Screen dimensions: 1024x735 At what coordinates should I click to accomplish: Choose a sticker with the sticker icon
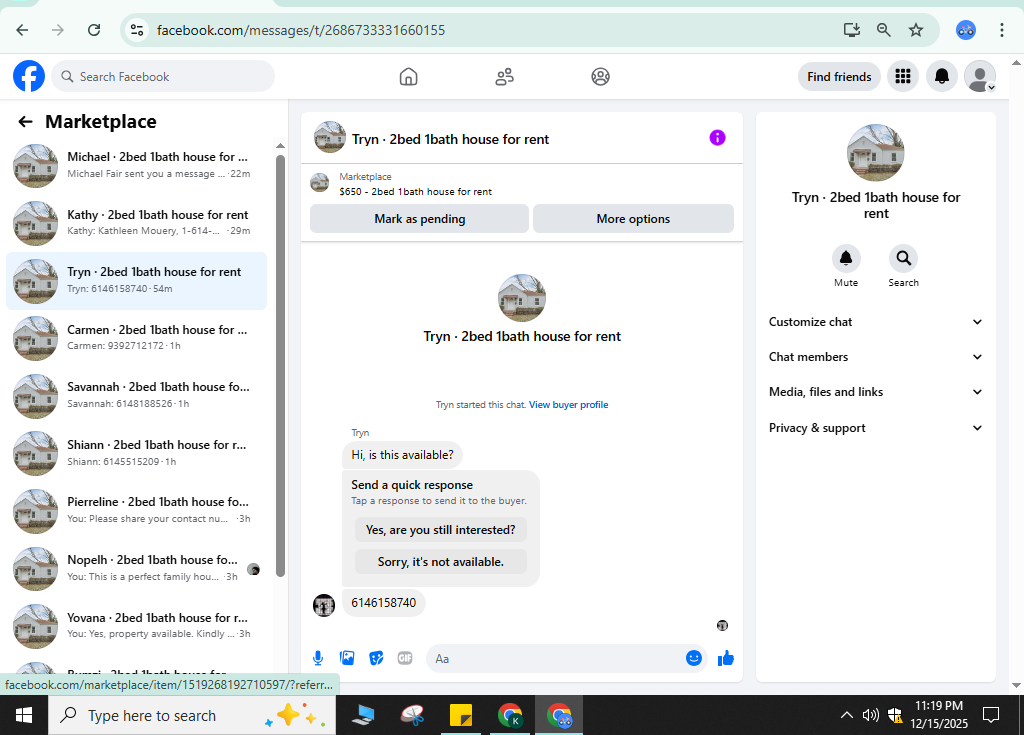pos(376,658)
